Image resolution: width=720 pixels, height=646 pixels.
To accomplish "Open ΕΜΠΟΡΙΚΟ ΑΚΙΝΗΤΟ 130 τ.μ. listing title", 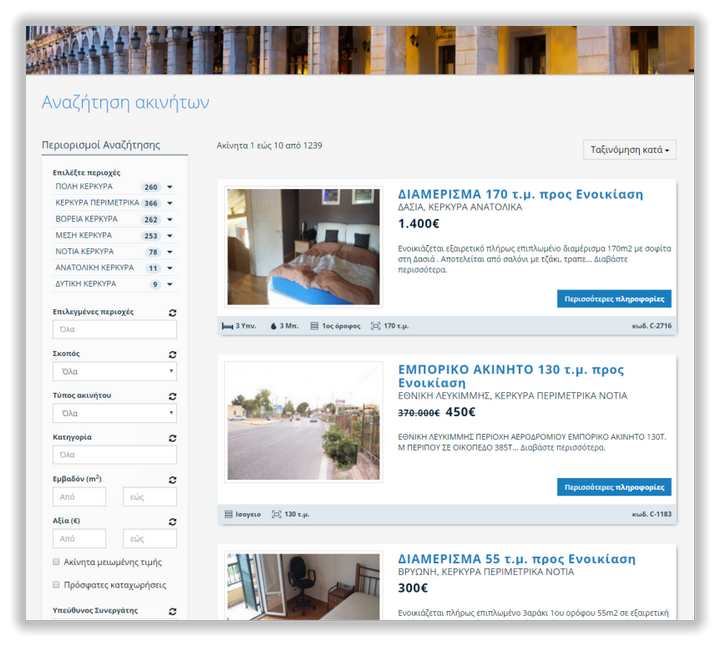I will point(511,376).
